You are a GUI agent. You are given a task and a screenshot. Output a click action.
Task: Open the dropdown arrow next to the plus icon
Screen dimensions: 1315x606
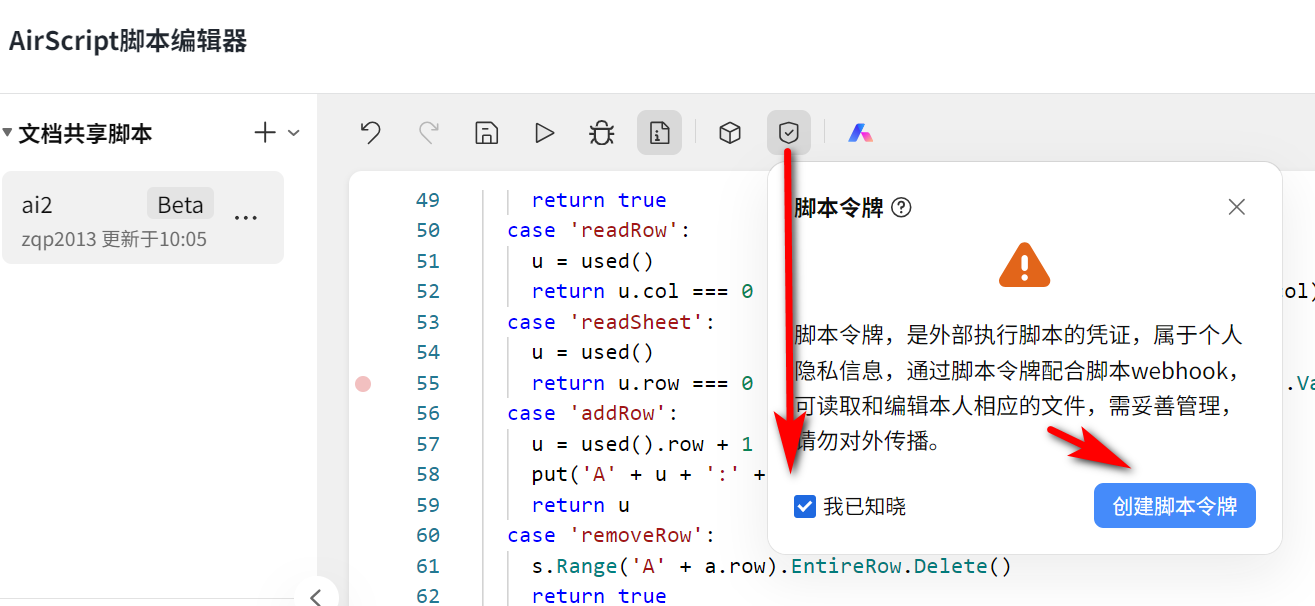294,133
